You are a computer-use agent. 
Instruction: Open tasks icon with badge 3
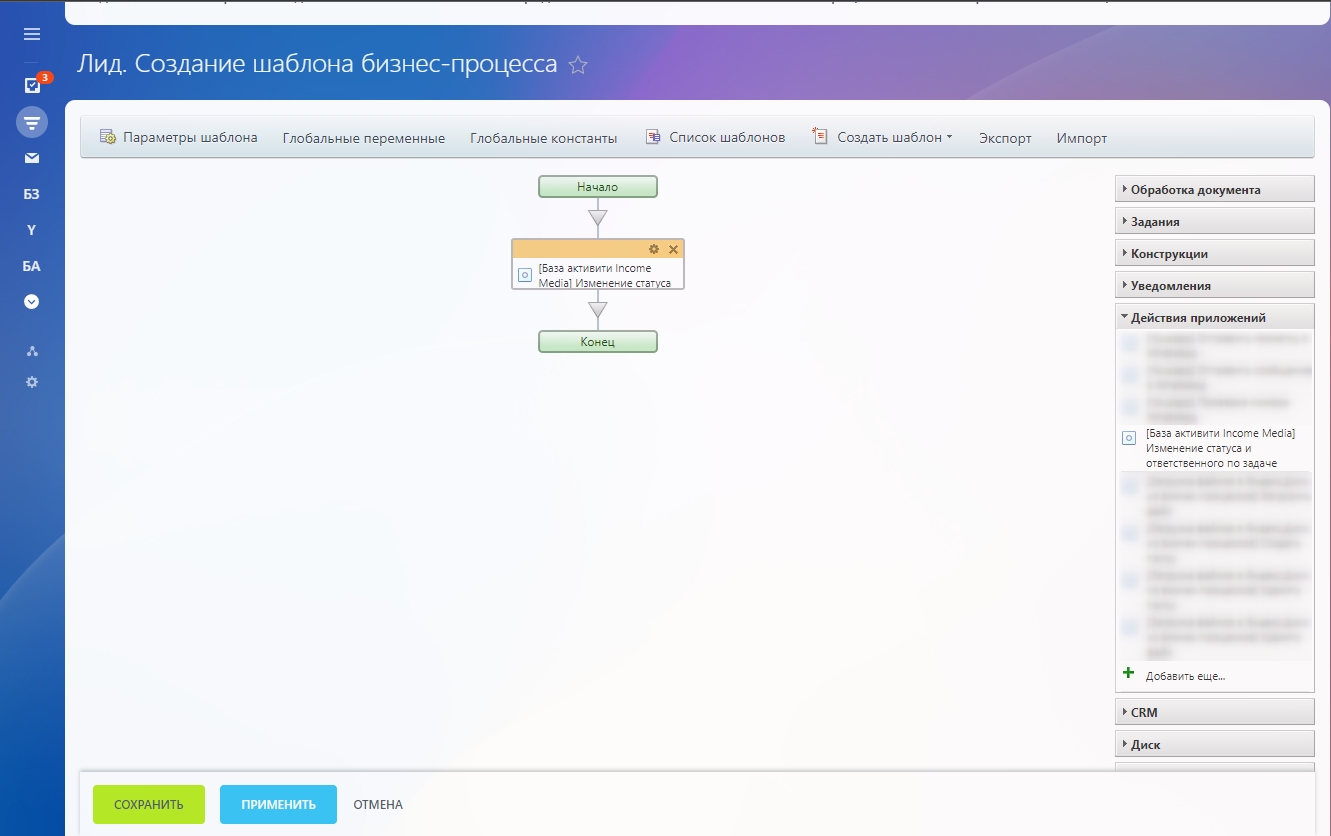(x=32, y=85)
